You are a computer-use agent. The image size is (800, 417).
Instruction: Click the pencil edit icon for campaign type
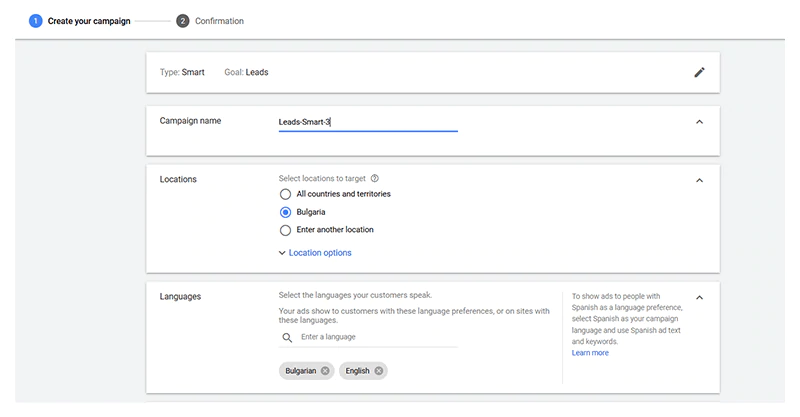(x=699, y=72)
